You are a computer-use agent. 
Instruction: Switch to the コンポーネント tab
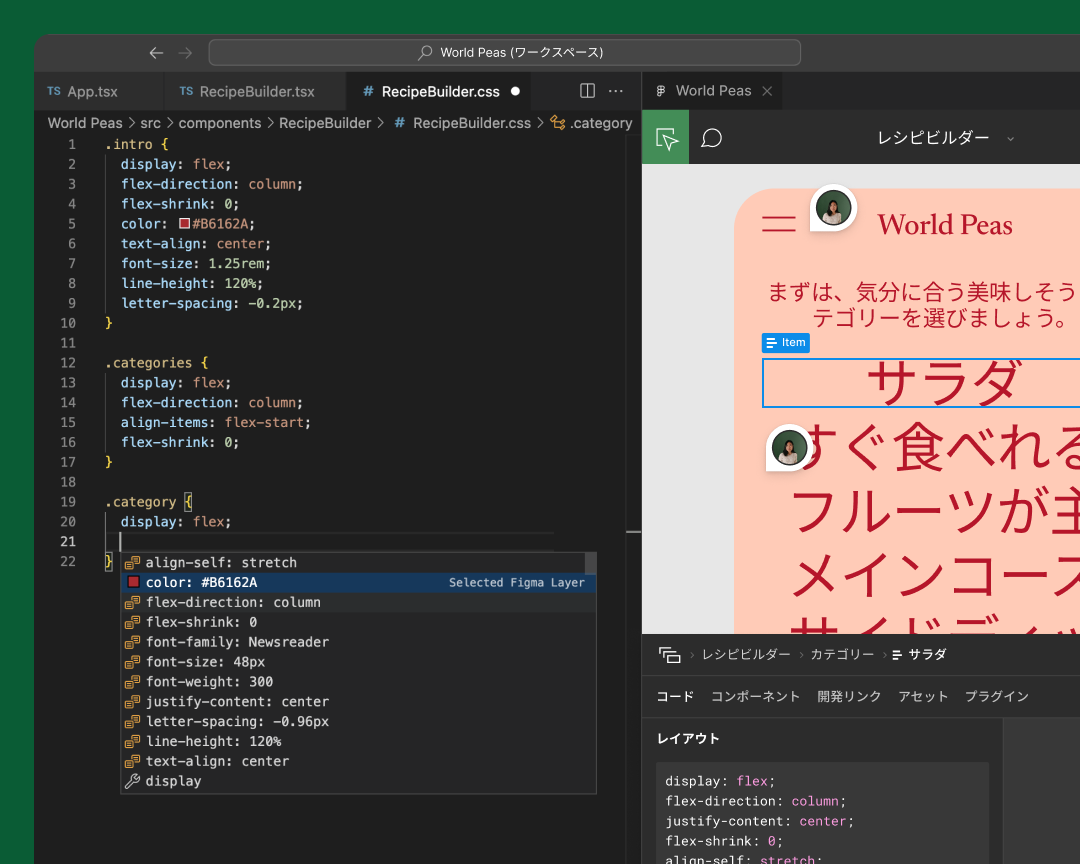click(x=755, y=696)
